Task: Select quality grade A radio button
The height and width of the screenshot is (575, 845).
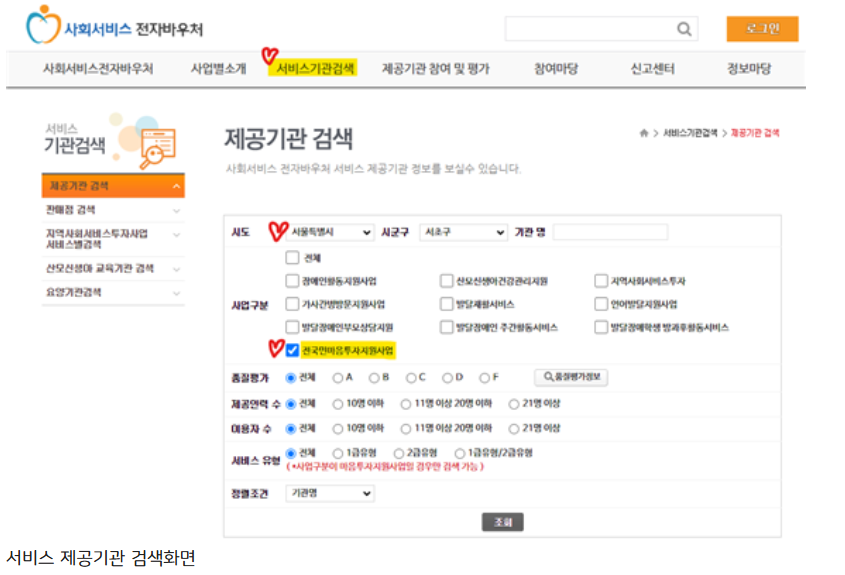Action: [337, 378]
